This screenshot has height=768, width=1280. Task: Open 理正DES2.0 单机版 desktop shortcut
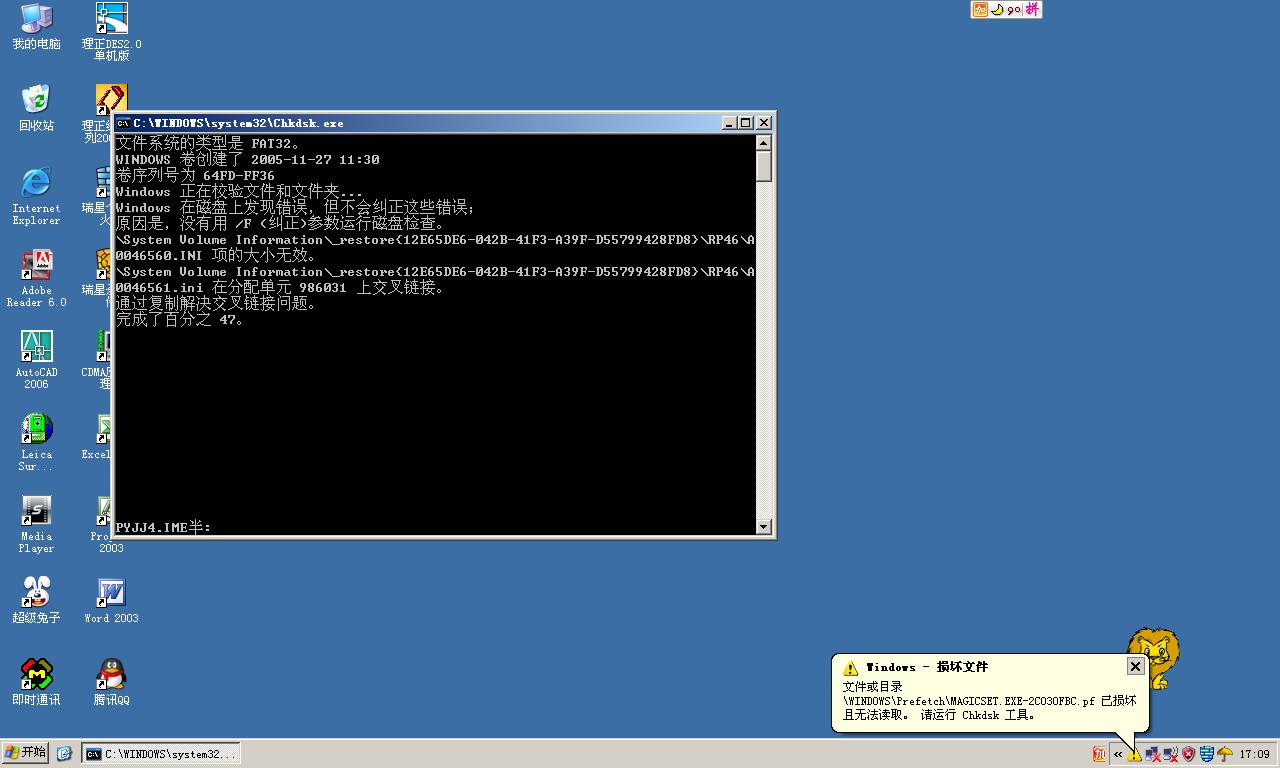pos(111,32)
